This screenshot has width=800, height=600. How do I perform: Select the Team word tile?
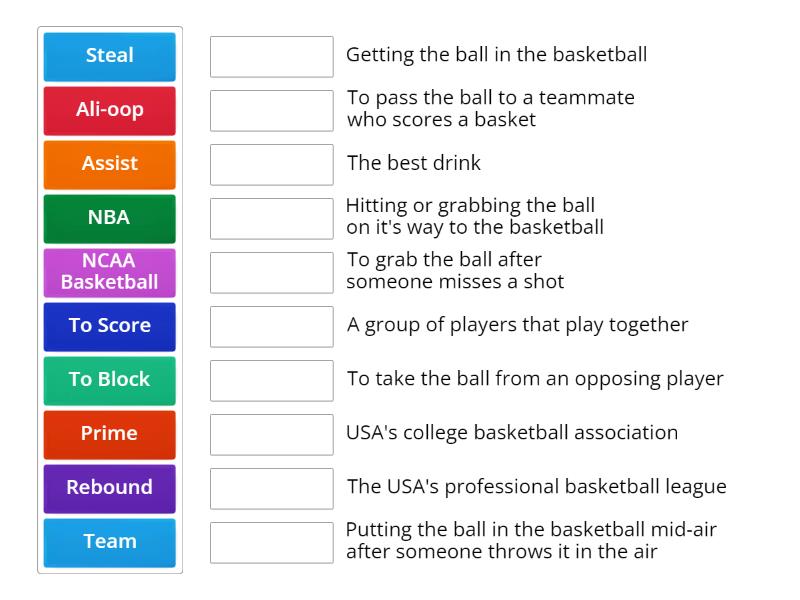point(109,542)
